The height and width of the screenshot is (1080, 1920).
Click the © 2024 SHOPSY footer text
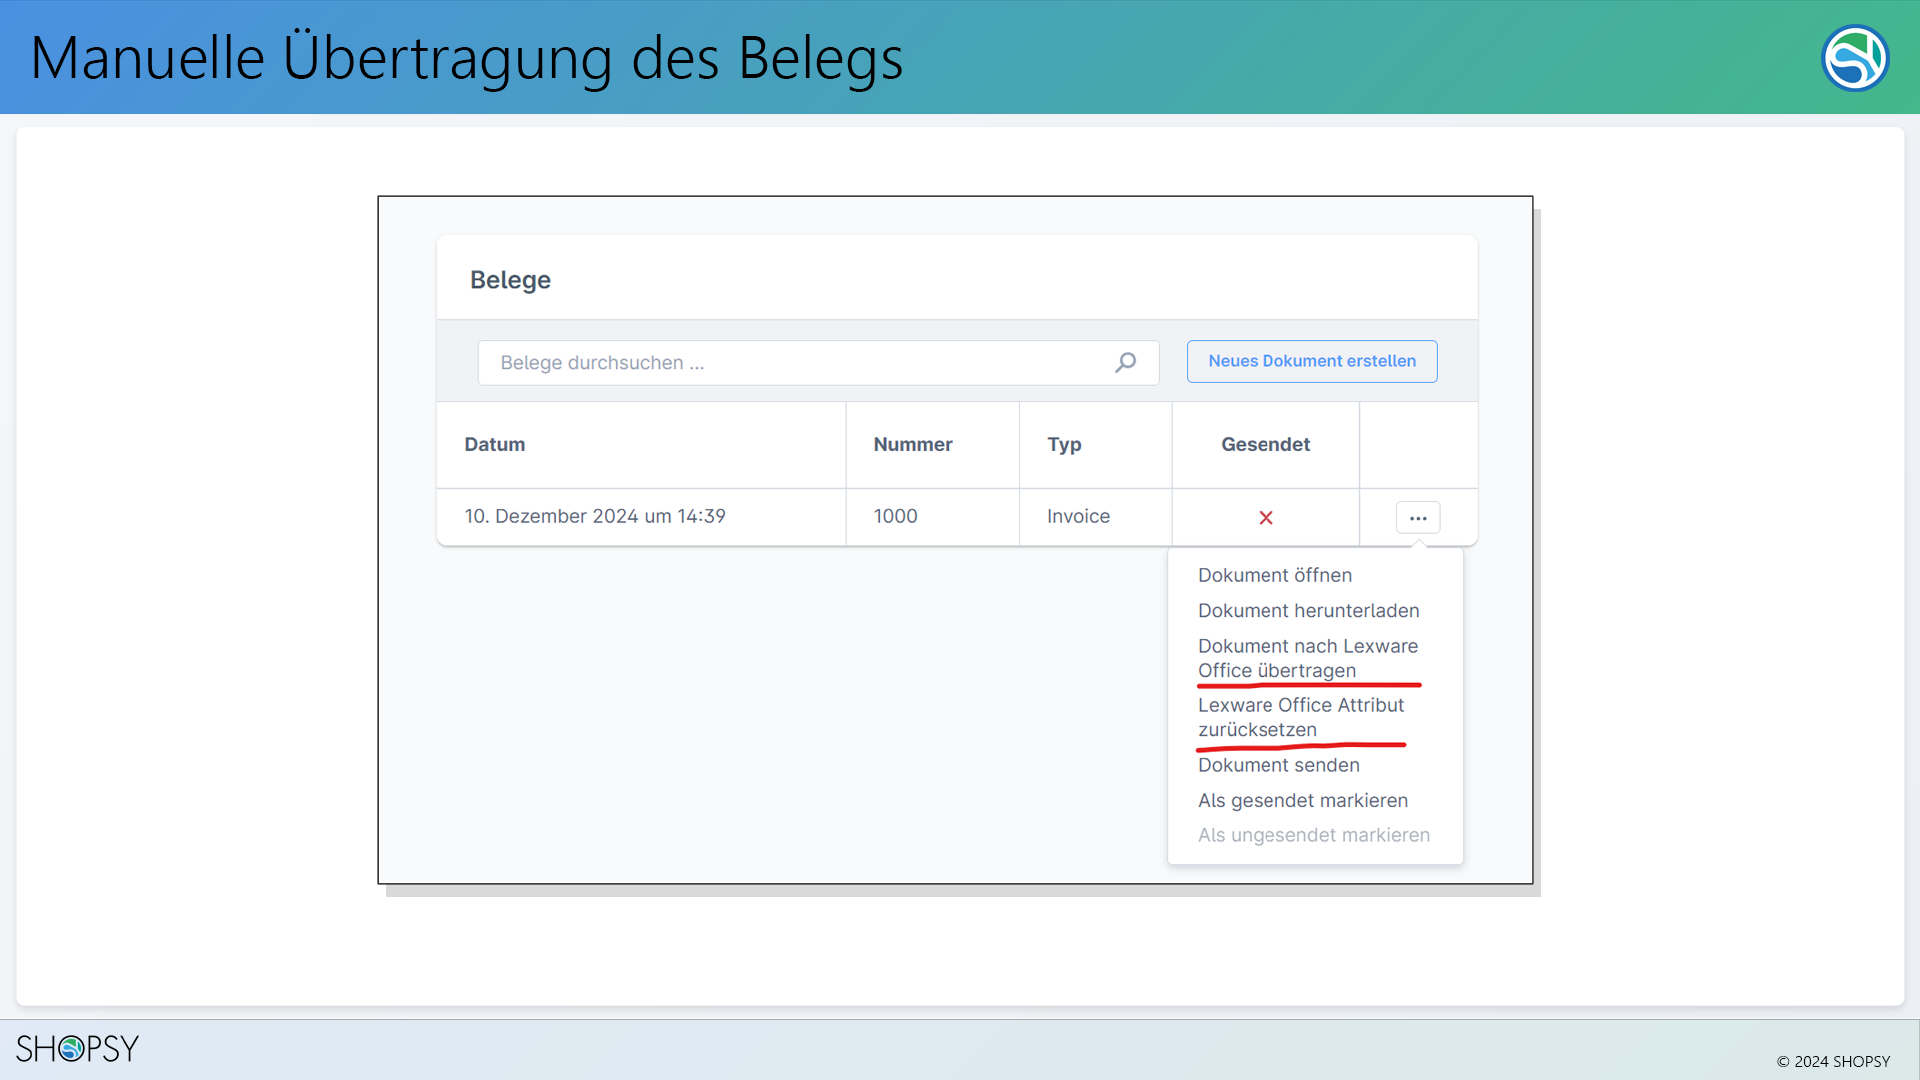(x=1833, y=1061)
